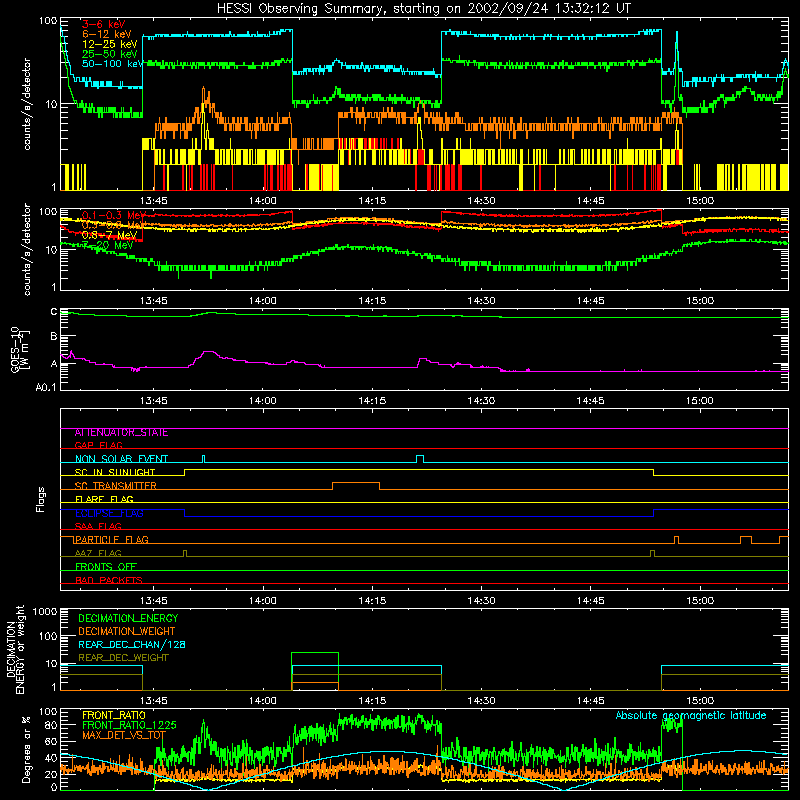Click the 13:45 tick under the top keV panel
This screenshot has height=800, width=800.
click(154, 201)
